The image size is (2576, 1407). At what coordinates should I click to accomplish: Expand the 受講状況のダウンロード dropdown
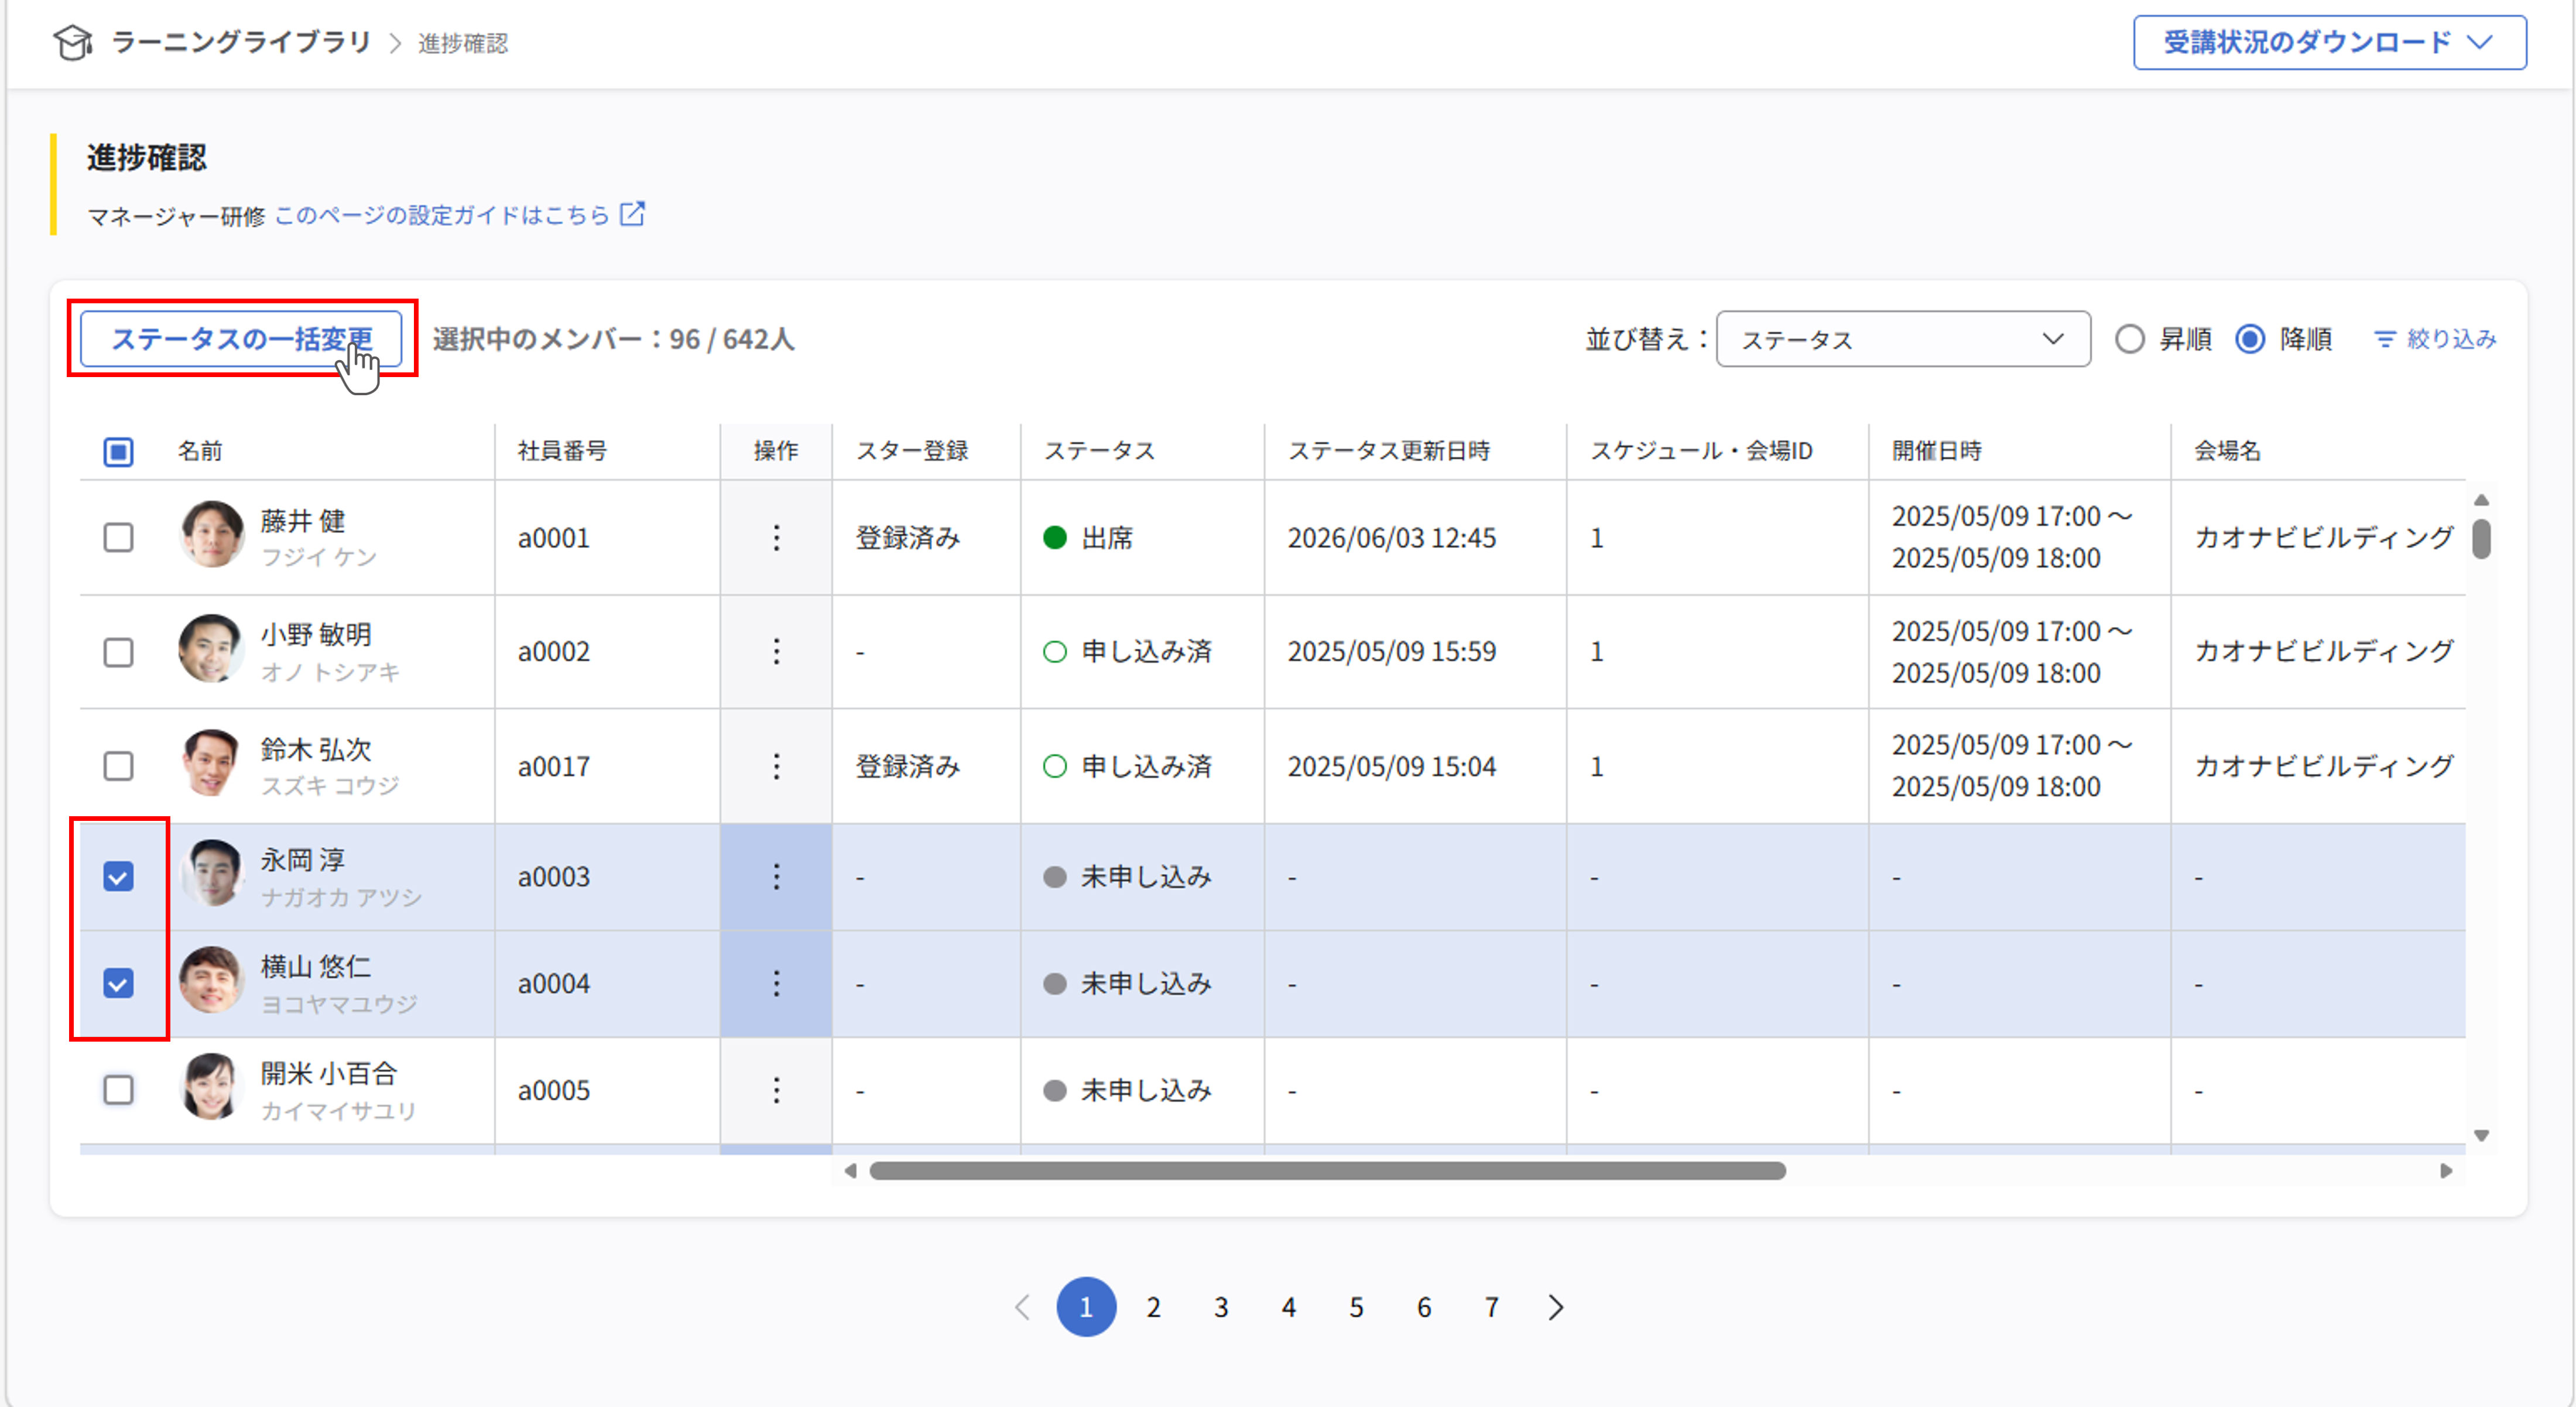2330,43
